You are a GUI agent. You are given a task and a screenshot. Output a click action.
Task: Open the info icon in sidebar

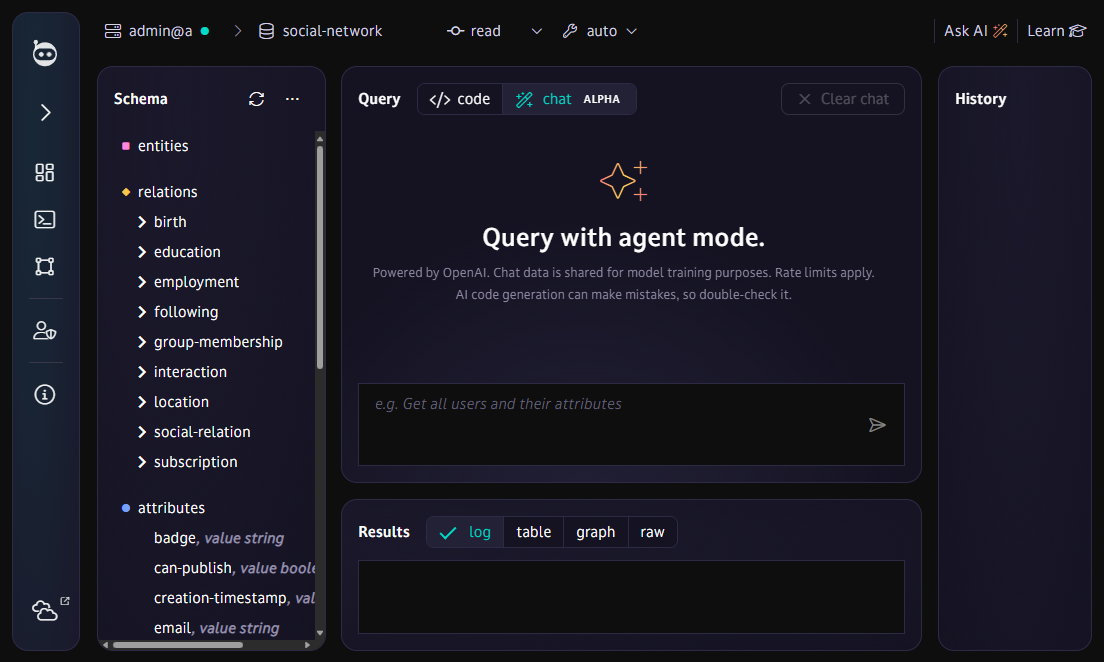[45, 394]
